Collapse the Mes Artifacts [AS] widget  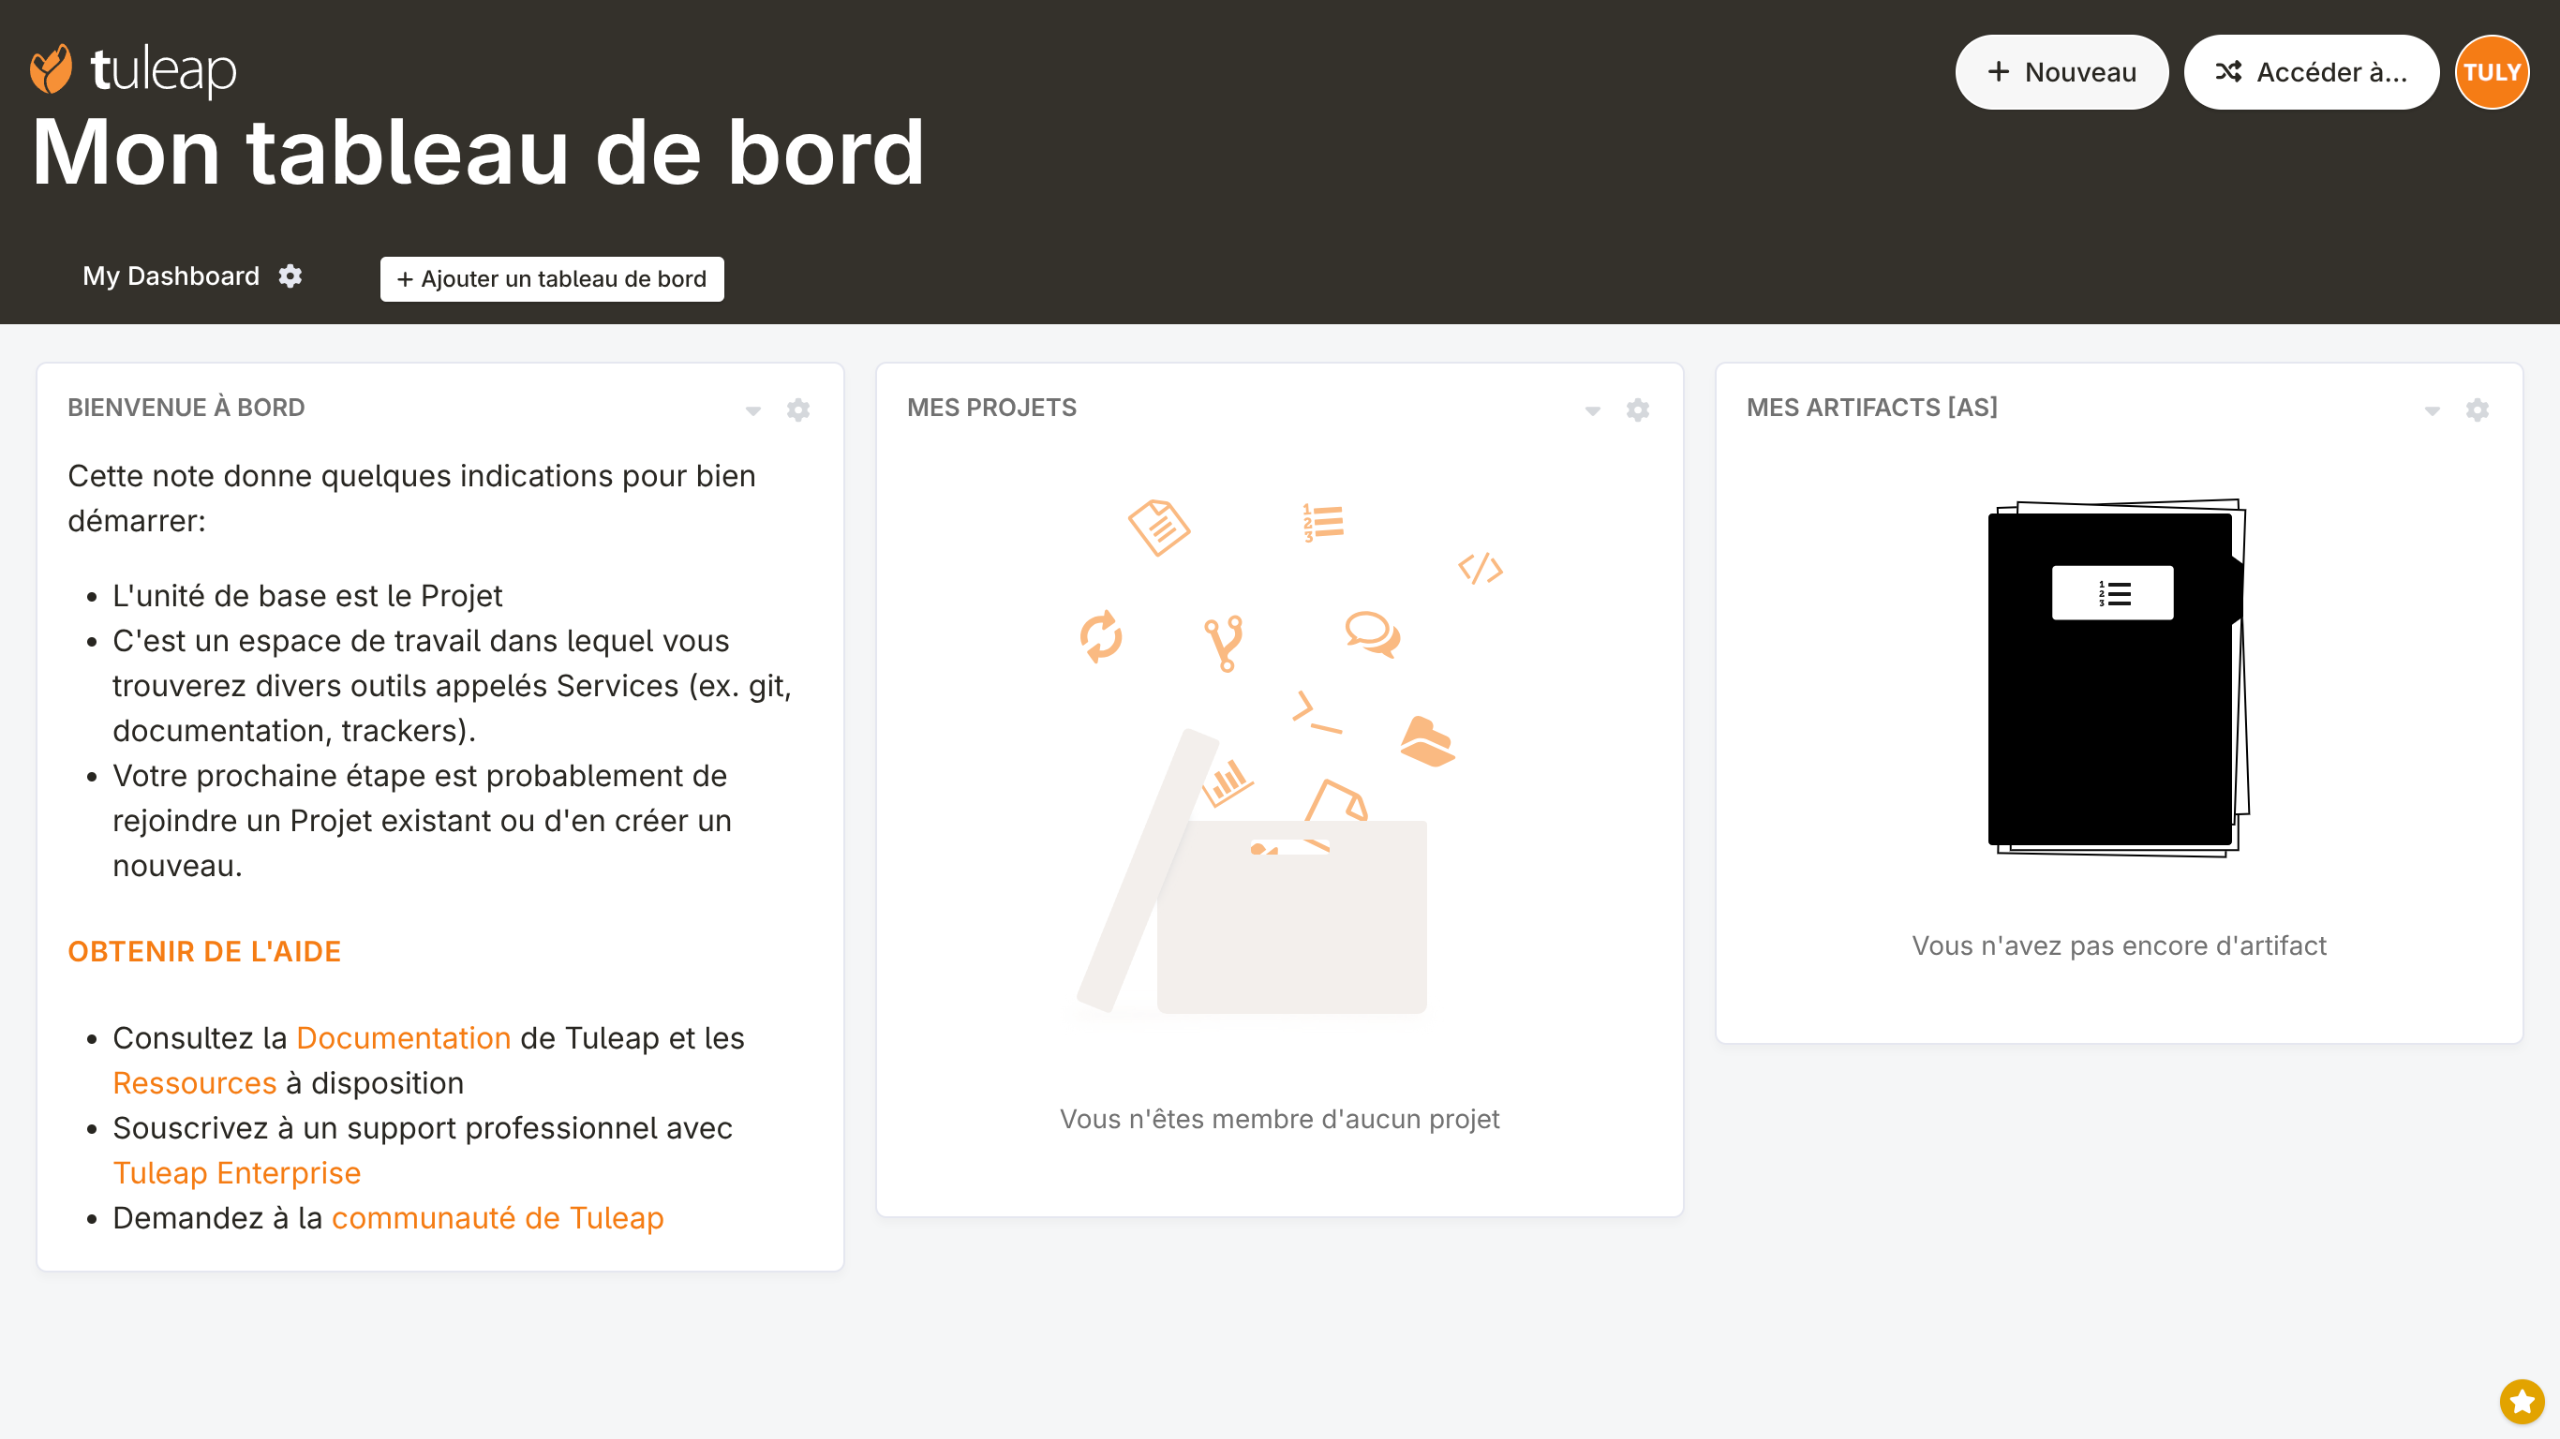[x=2432, y=411]
